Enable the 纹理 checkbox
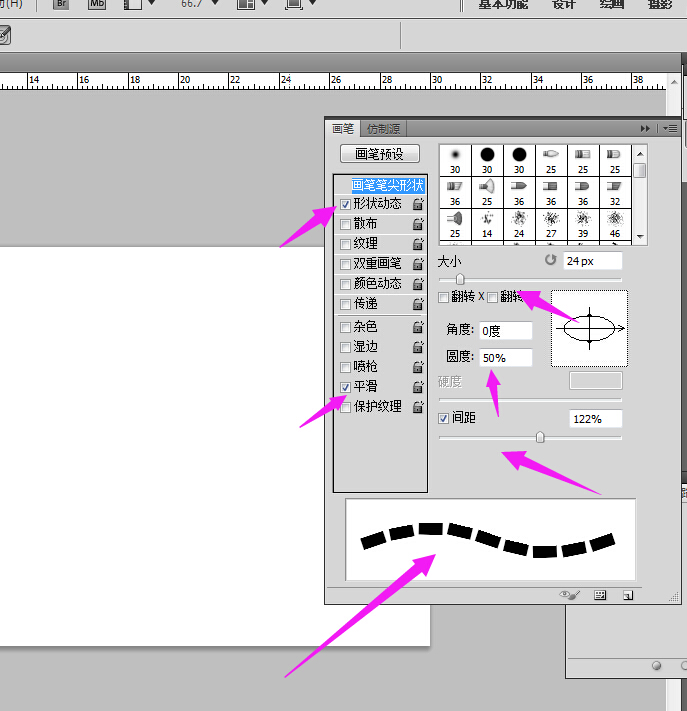Image resolution: width=687 pixels, height=711 pixels. 346,244
